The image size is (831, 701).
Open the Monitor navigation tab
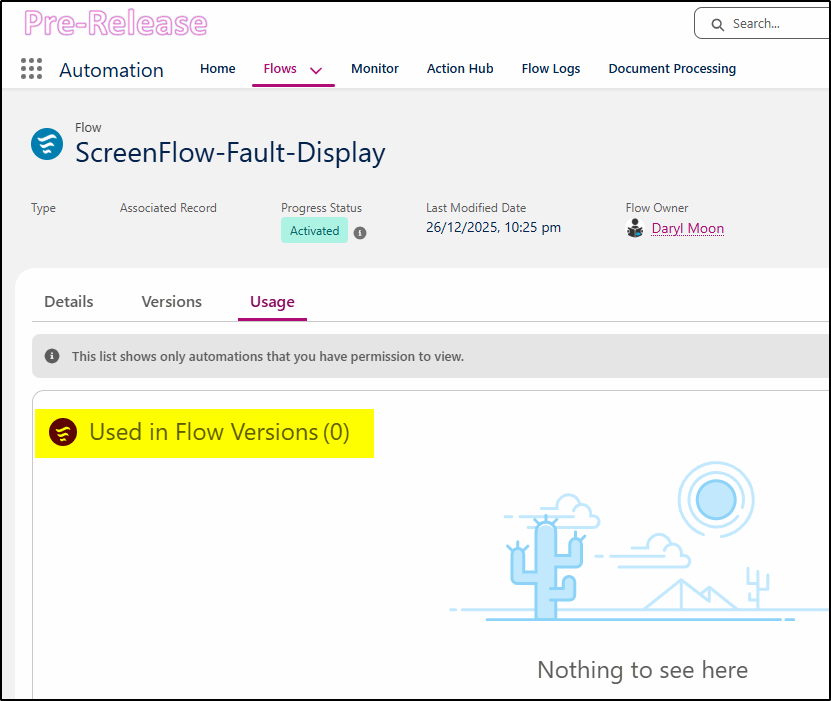click(375, 69)
